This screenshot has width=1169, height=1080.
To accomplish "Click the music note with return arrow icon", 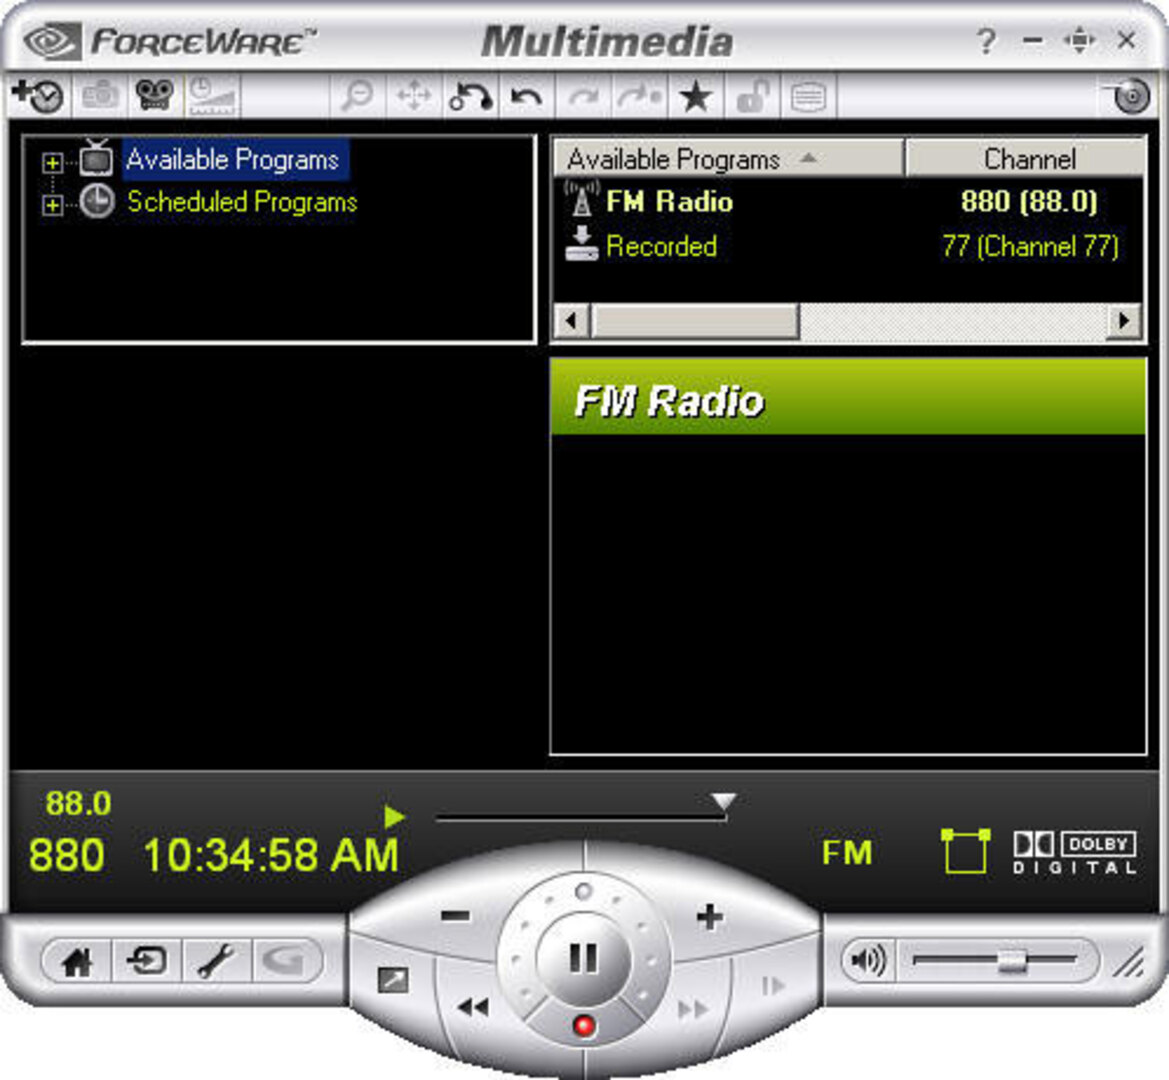I will point(470,95).
